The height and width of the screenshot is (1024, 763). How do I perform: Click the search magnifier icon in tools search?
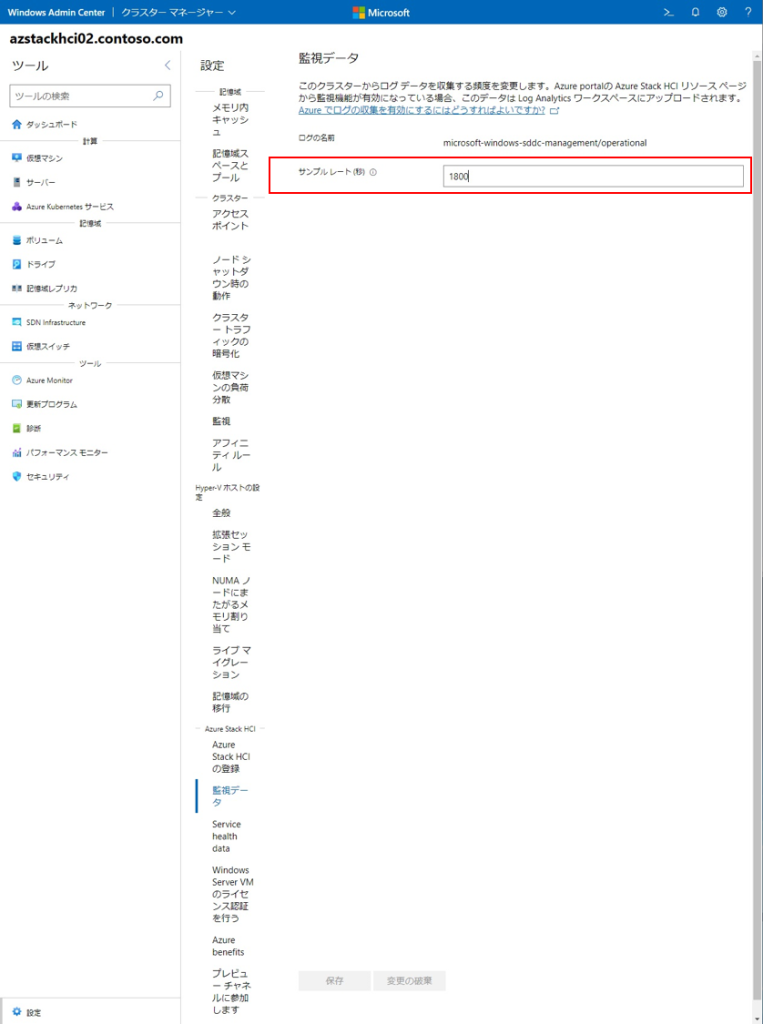pos(158,95)
